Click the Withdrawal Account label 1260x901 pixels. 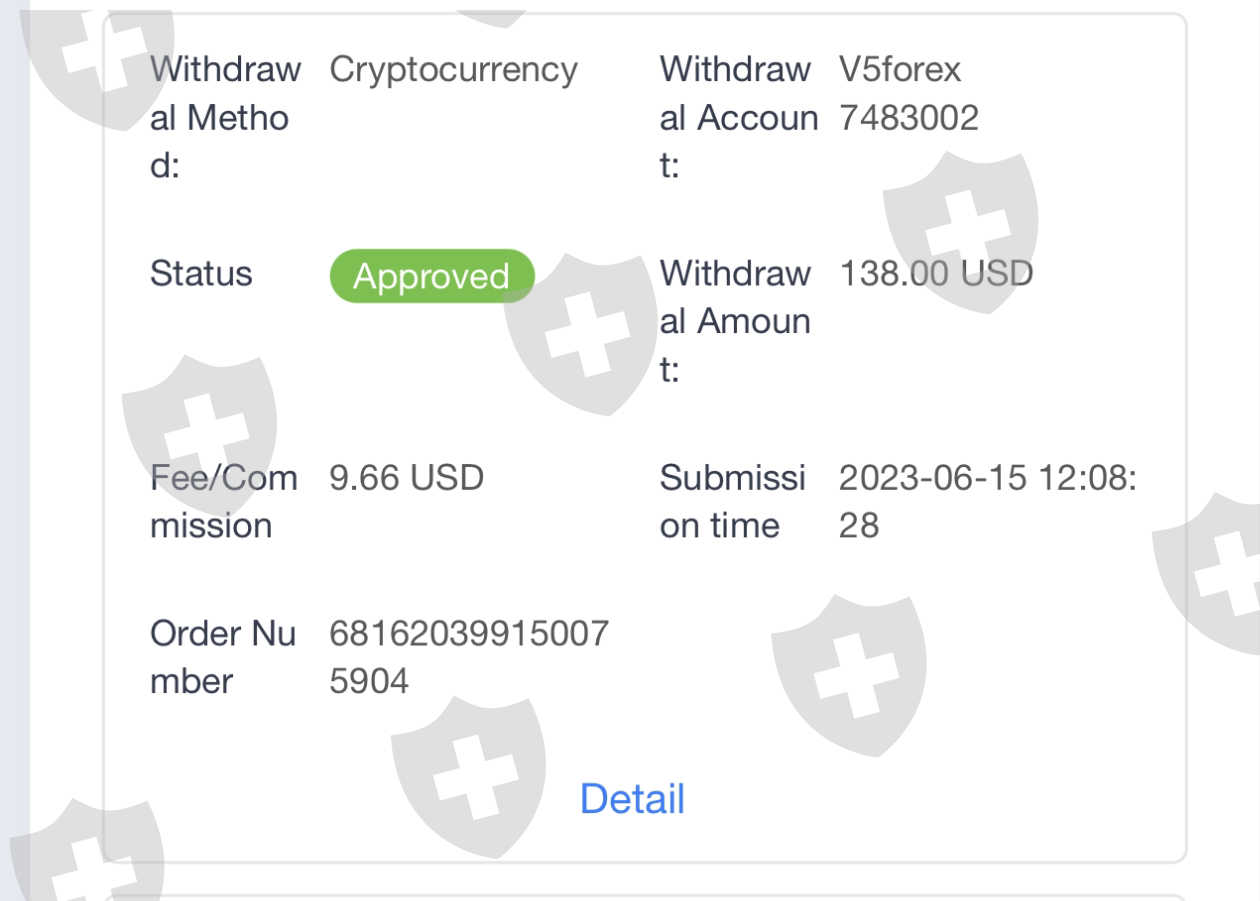pos(738,118)
